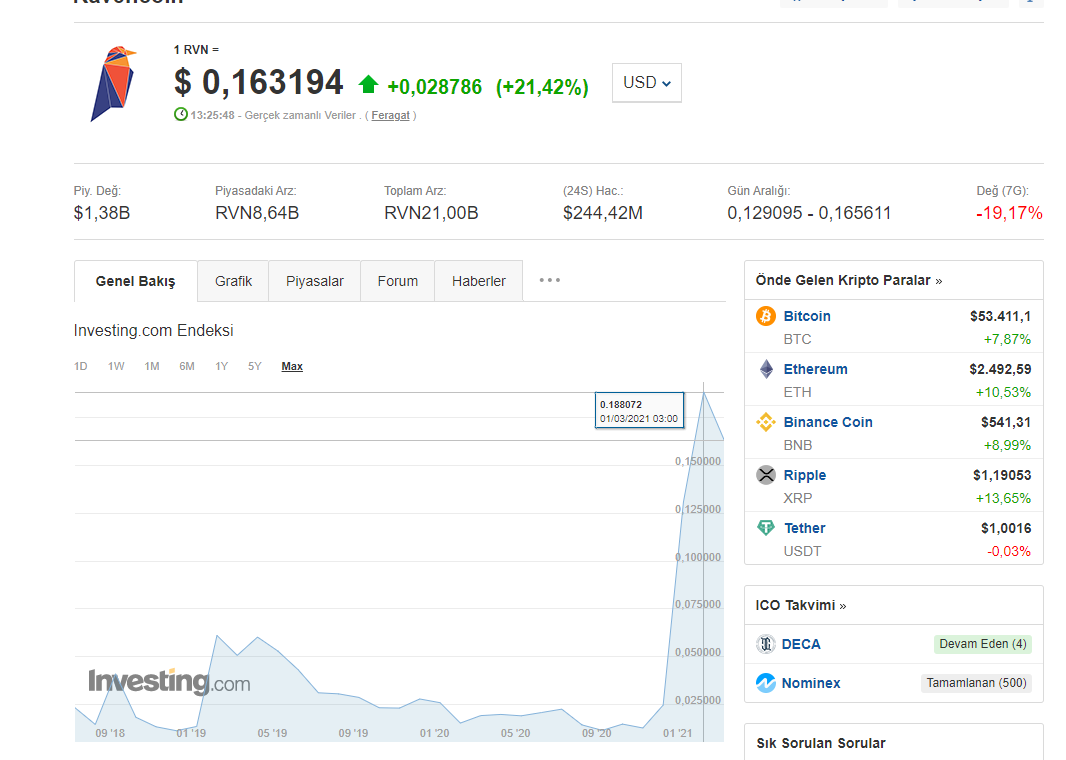Open the Haberler tab
The height and width of the screenshot is (760, 1066).
[479, 281]
